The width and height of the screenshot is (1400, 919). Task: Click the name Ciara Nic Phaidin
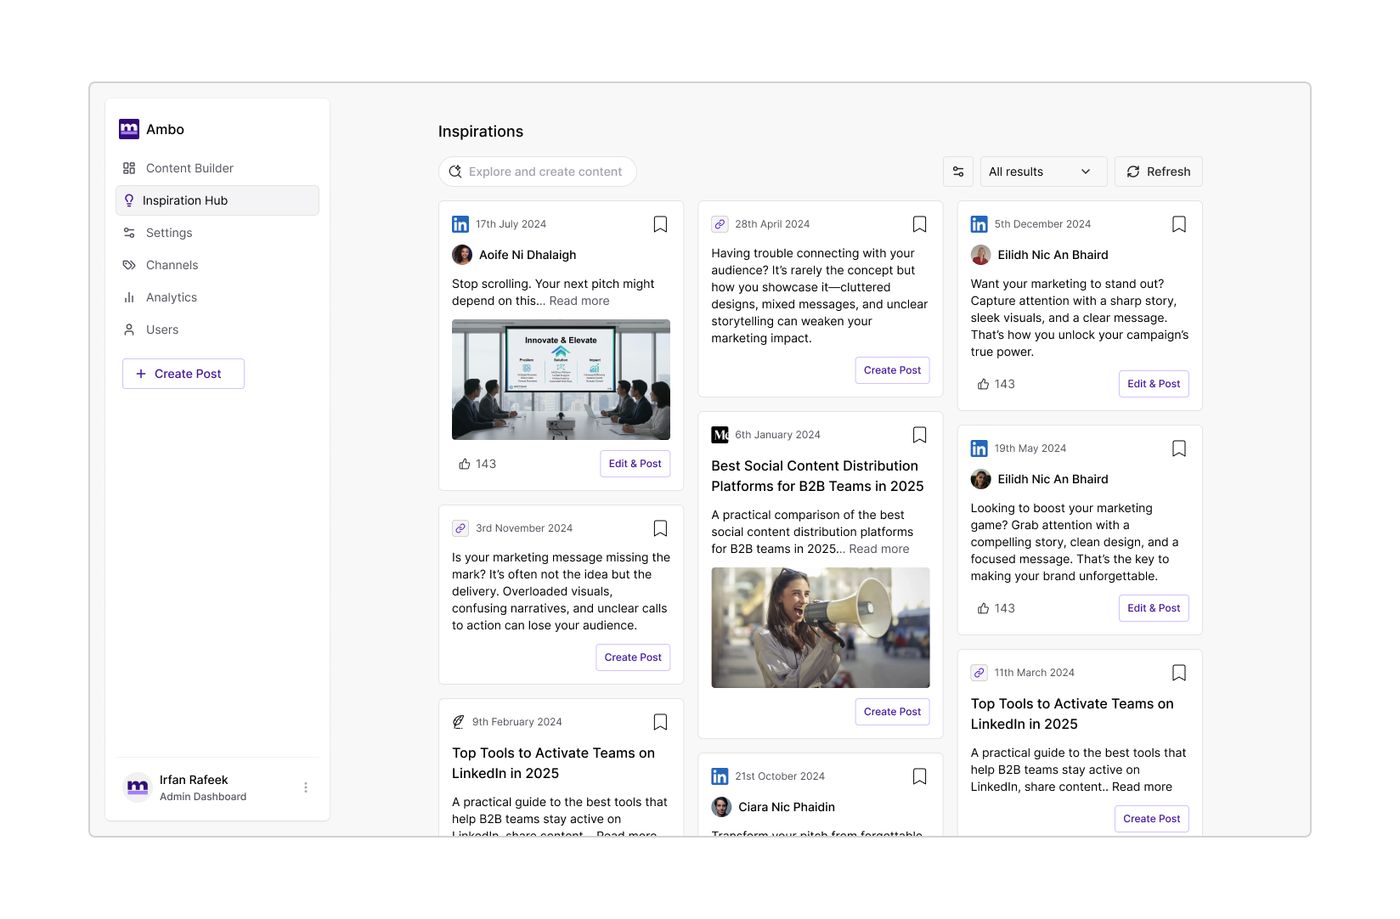786,807
